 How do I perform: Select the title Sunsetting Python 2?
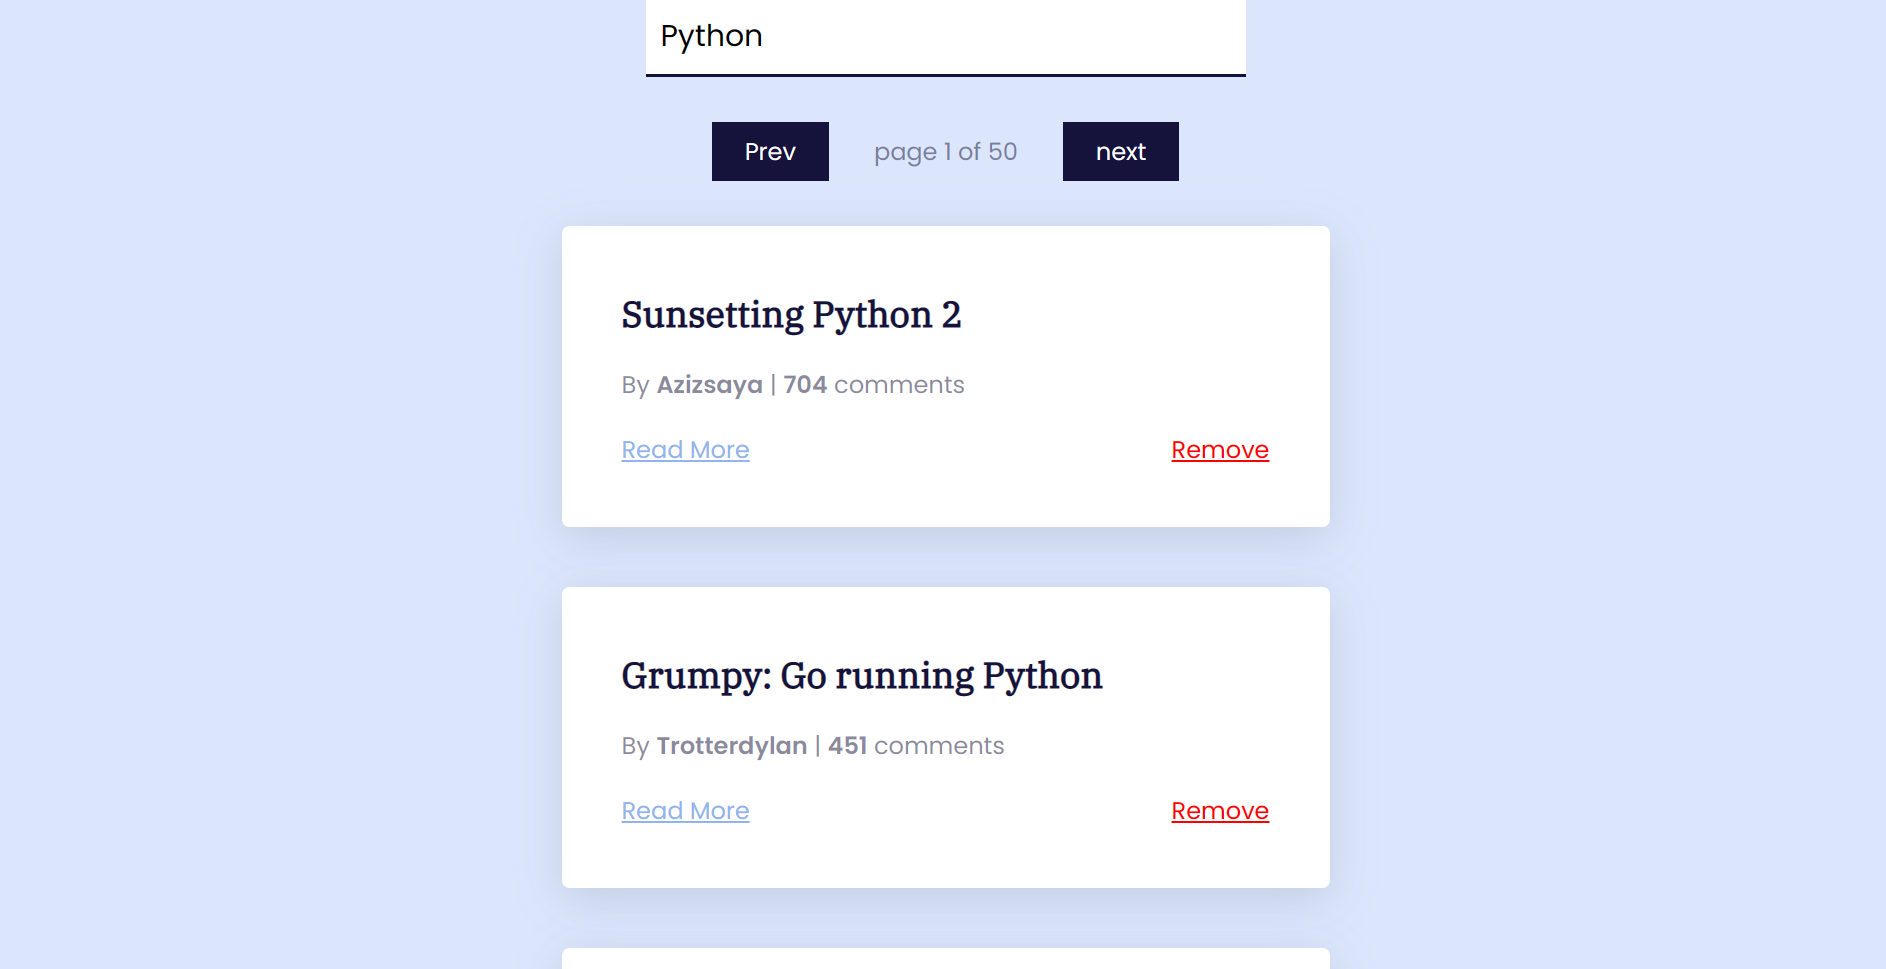point(791,314)
